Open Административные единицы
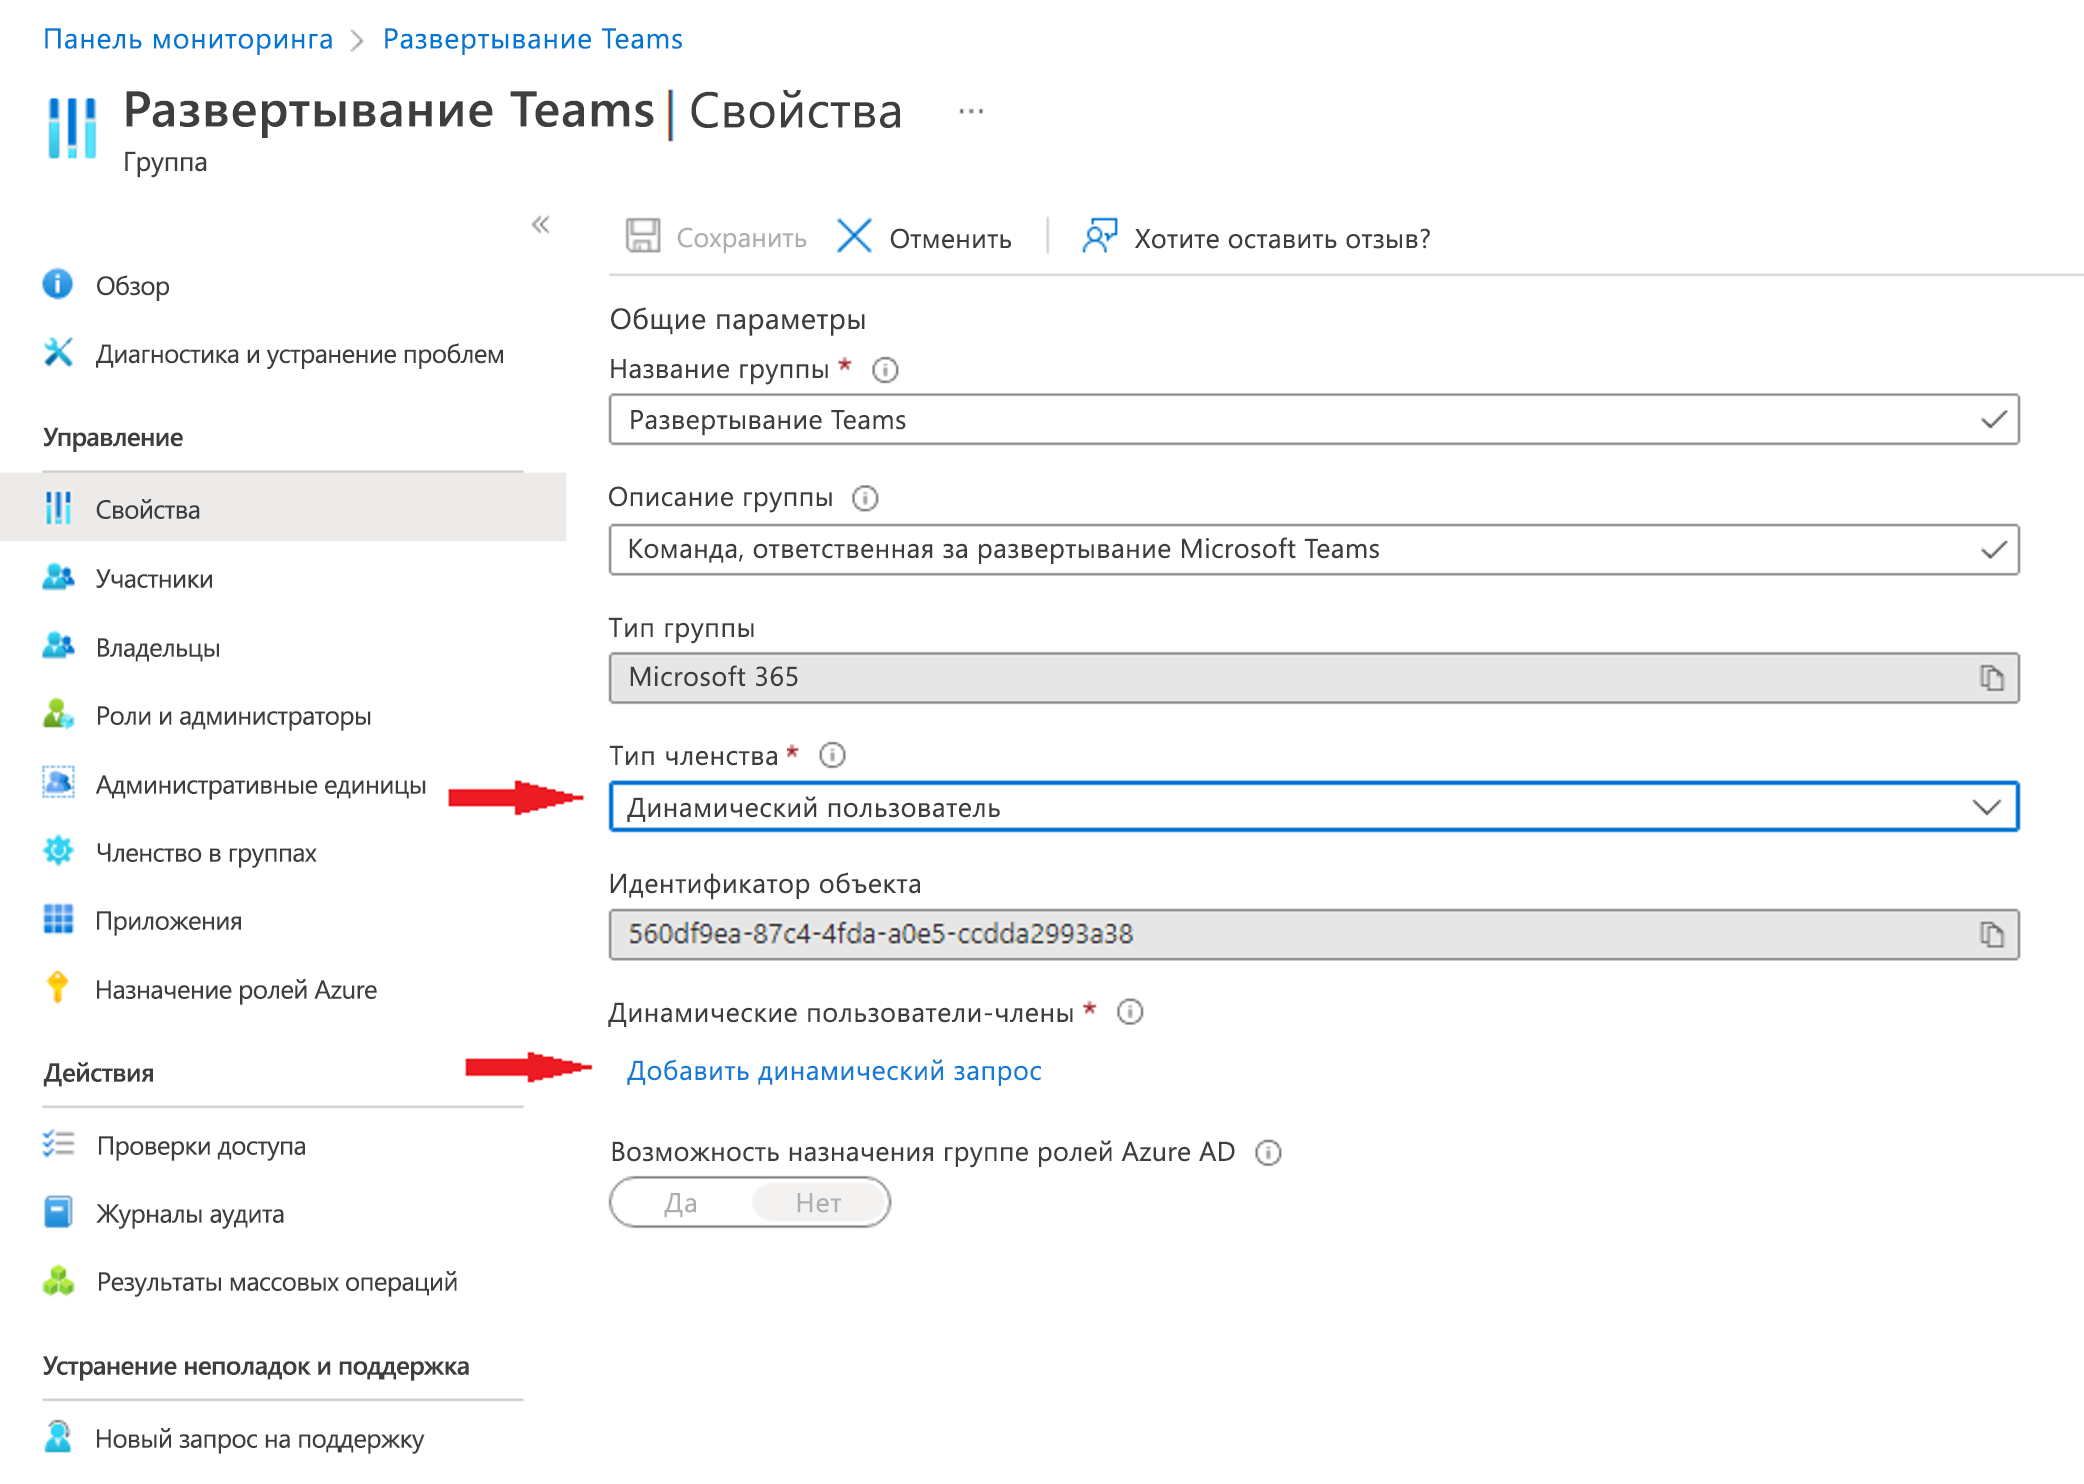This screenshot has height=1484, width=2084. point(261,785)
